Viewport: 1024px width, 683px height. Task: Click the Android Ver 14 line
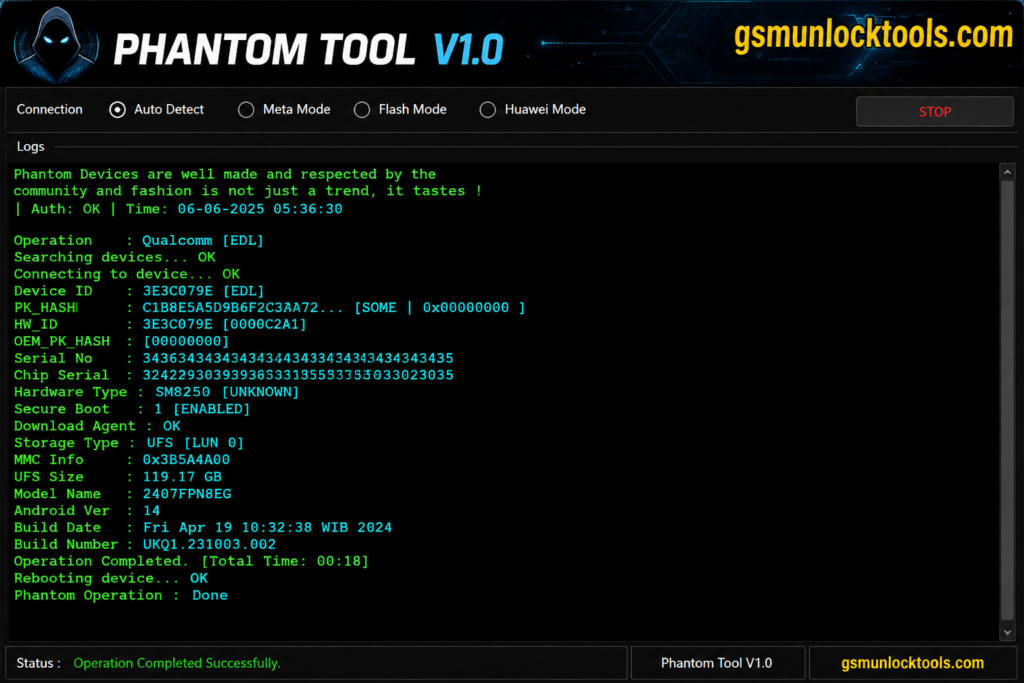pyautogui.click(x=87, y=511)
